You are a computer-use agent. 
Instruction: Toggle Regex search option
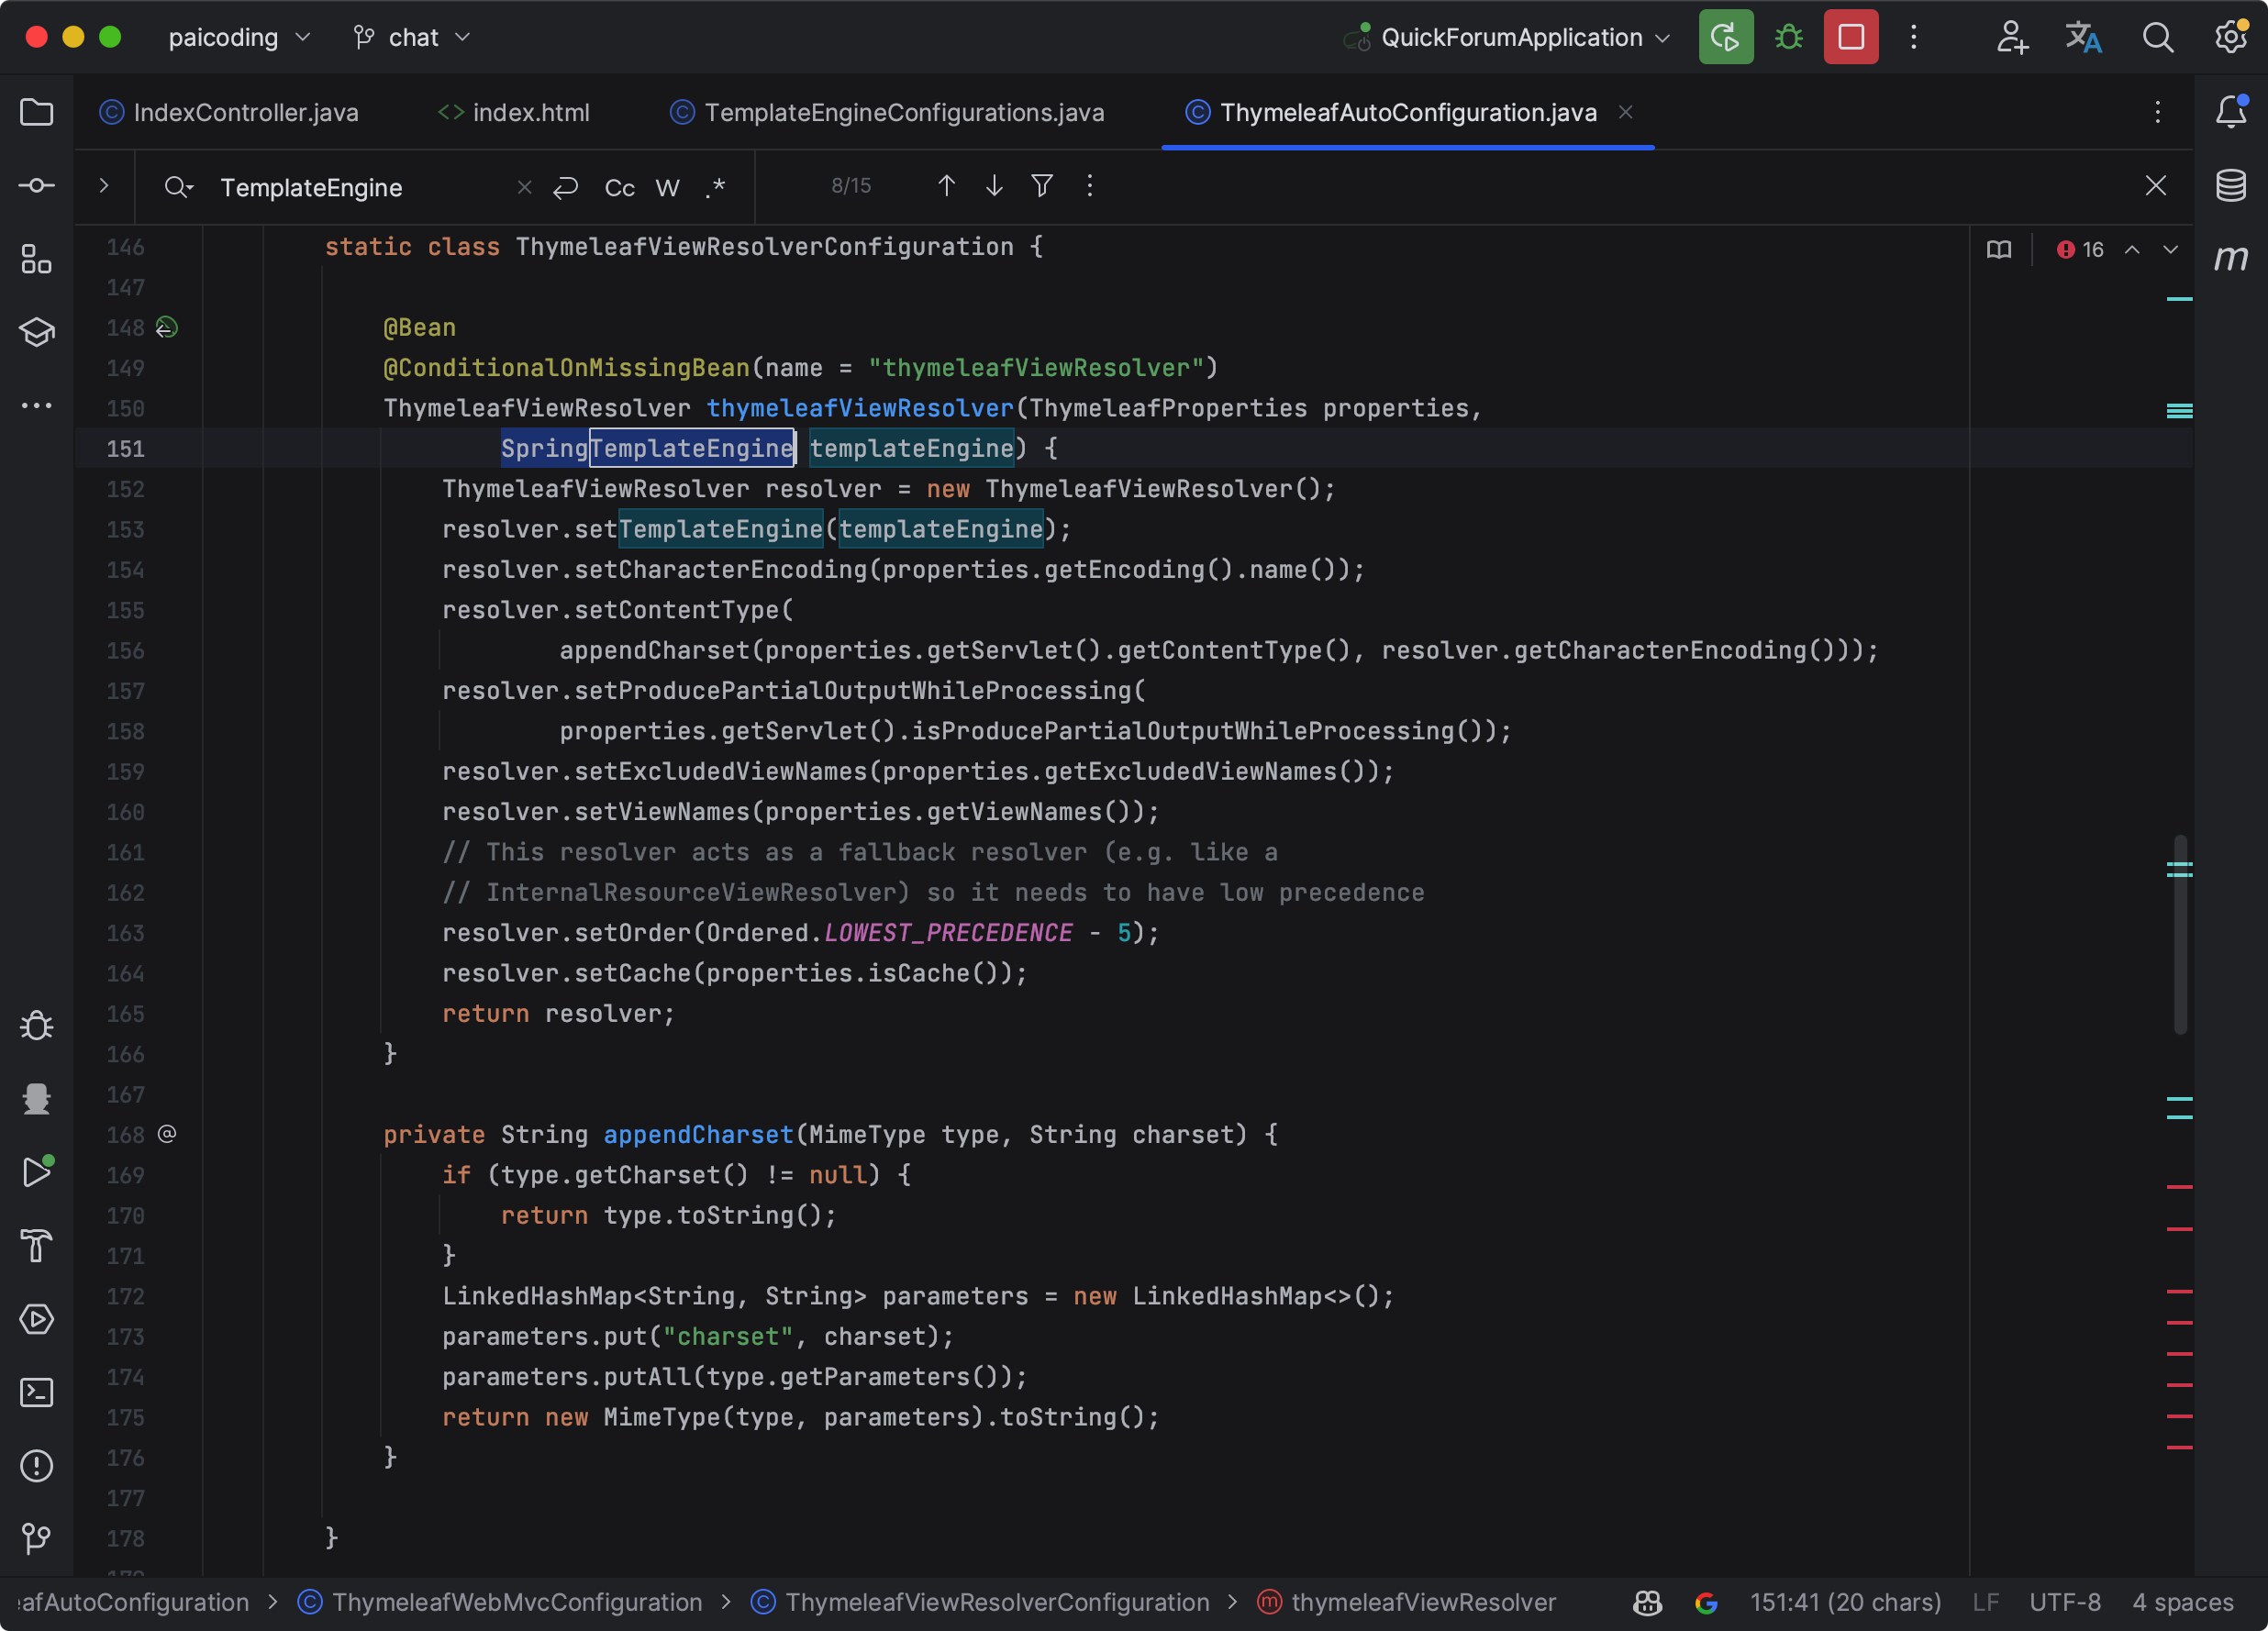click(x=715, y=188)
